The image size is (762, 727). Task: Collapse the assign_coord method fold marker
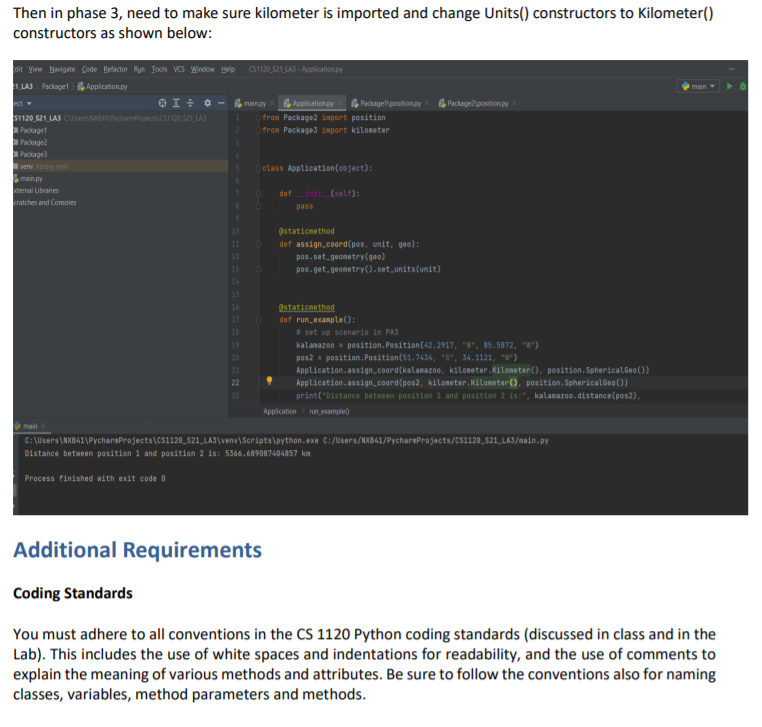[x=259, y=244]
